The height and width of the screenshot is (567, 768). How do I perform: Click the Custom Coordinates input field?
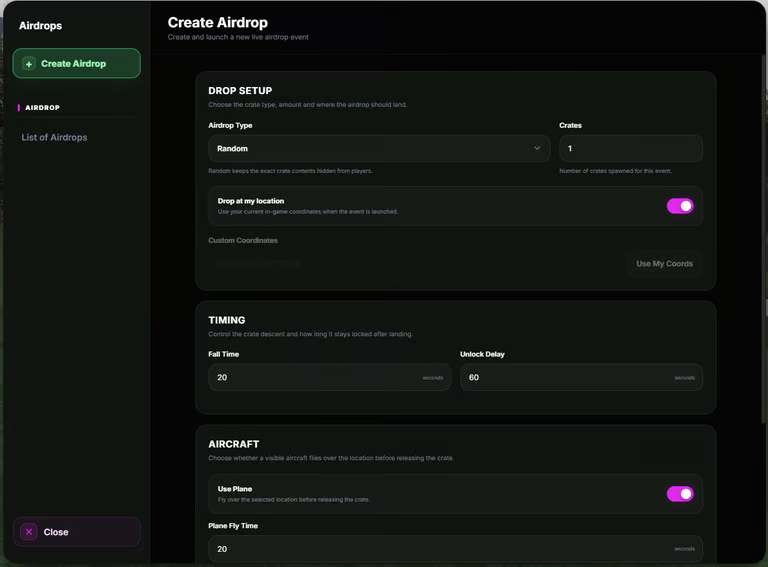coord(414,263)
